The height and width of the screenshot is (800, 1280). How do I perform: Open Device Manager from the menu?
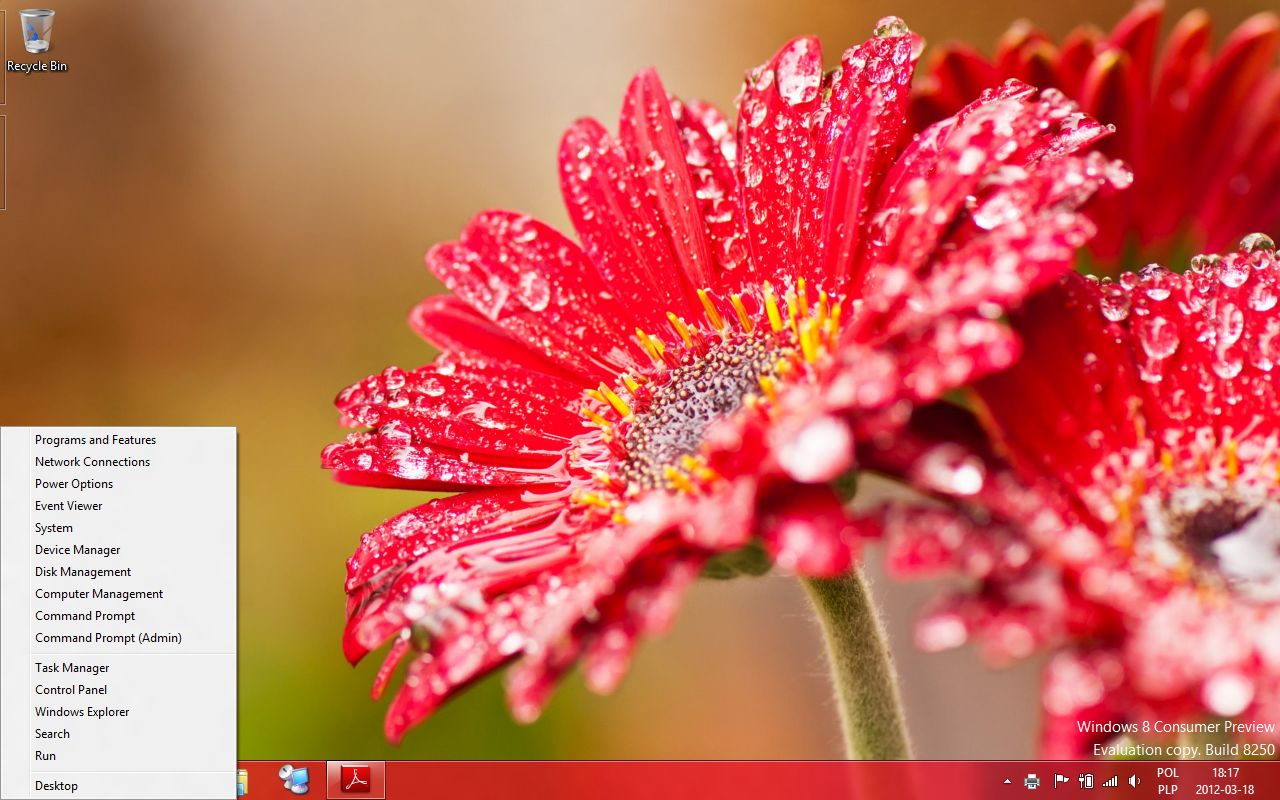point(119,550)
